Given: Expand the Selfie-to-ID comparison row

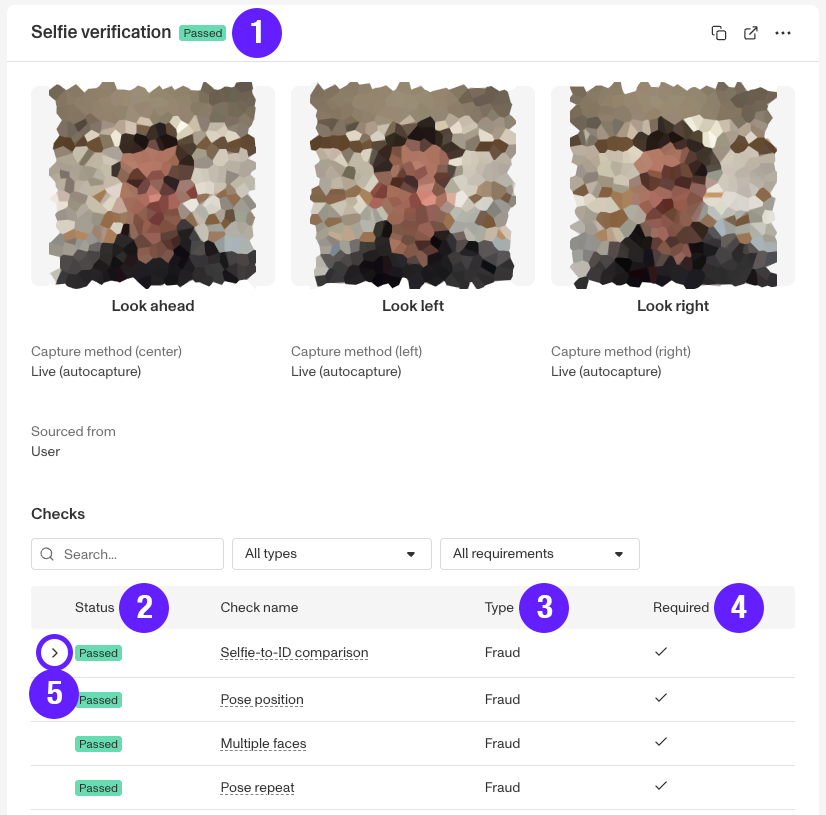Looking at the screenshot, I should [x=54, y=653].
